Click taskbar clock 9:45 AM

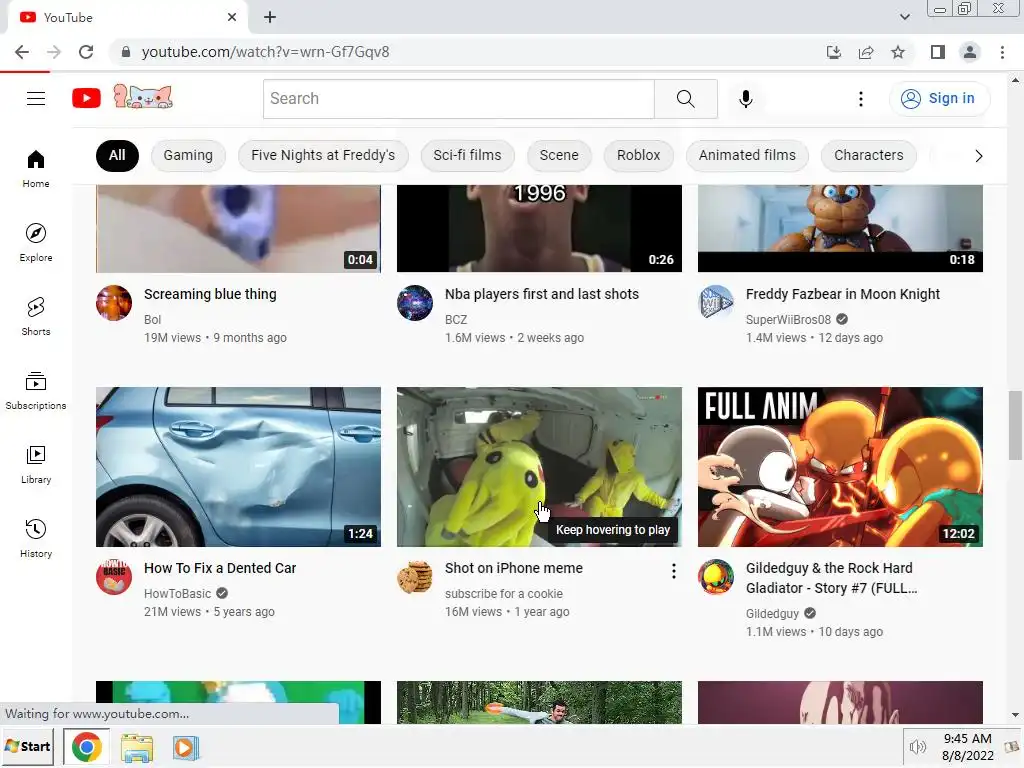tap(967, 739)
